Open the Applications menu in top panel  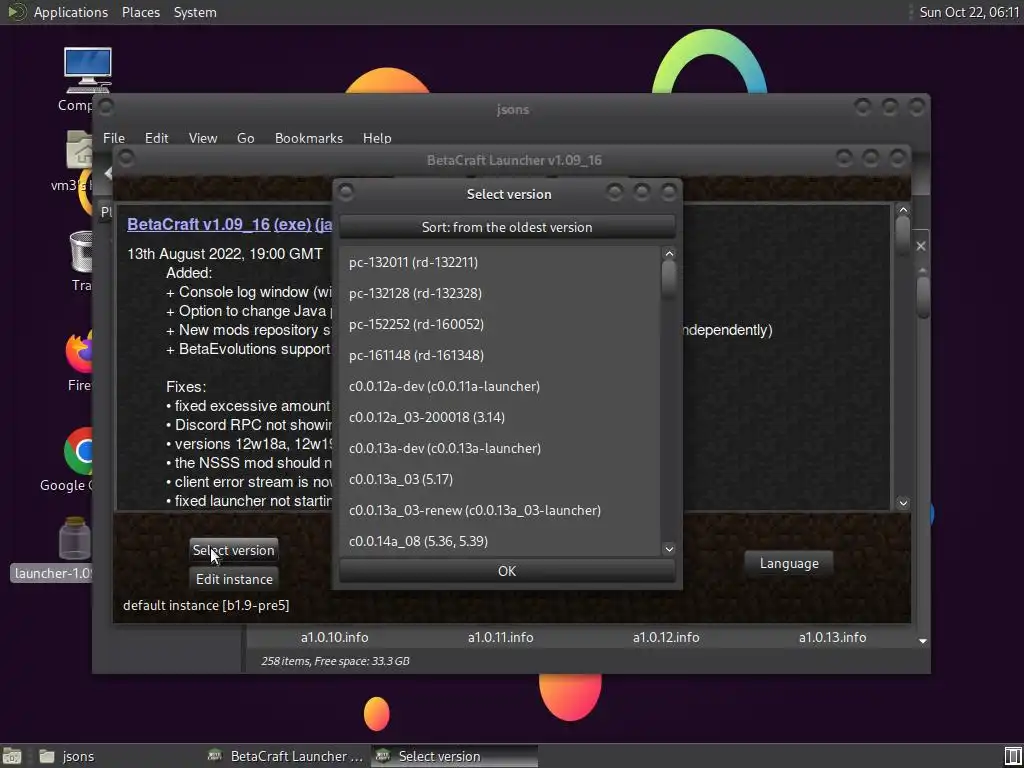(71, 12)
